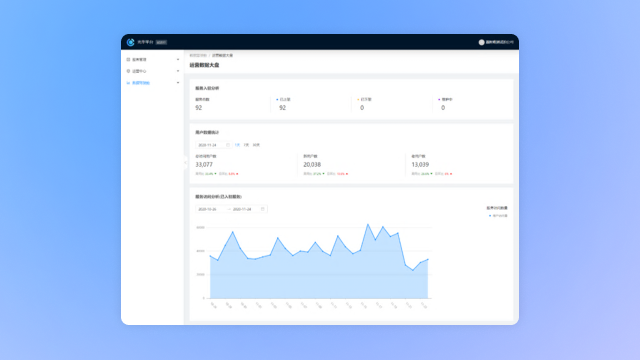The image size is (640, 360).
Task: Click the 0 value under purple-dot label
Action: [x=443, y=108]
